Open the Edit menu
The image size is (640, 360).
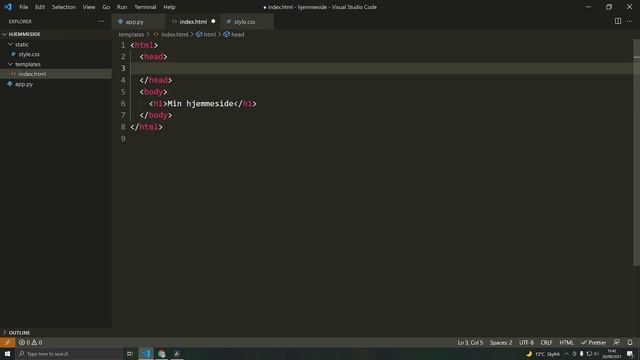click(x=40, y=7)
